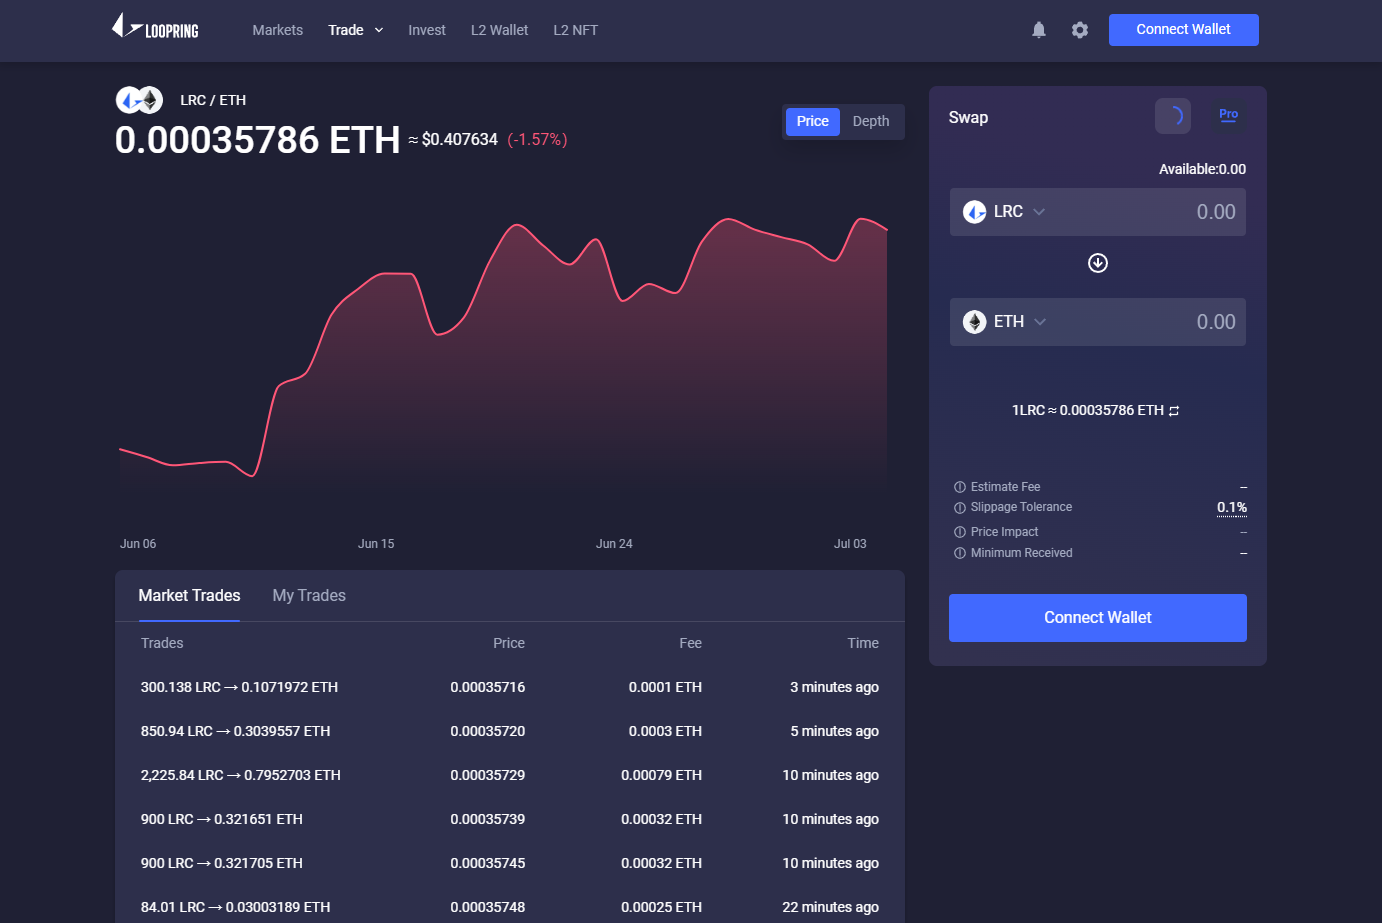This screenshot has height=923, width=1382.
Task: Click Connect Wallet in swap panel
Action: [x=1098, y=618]
